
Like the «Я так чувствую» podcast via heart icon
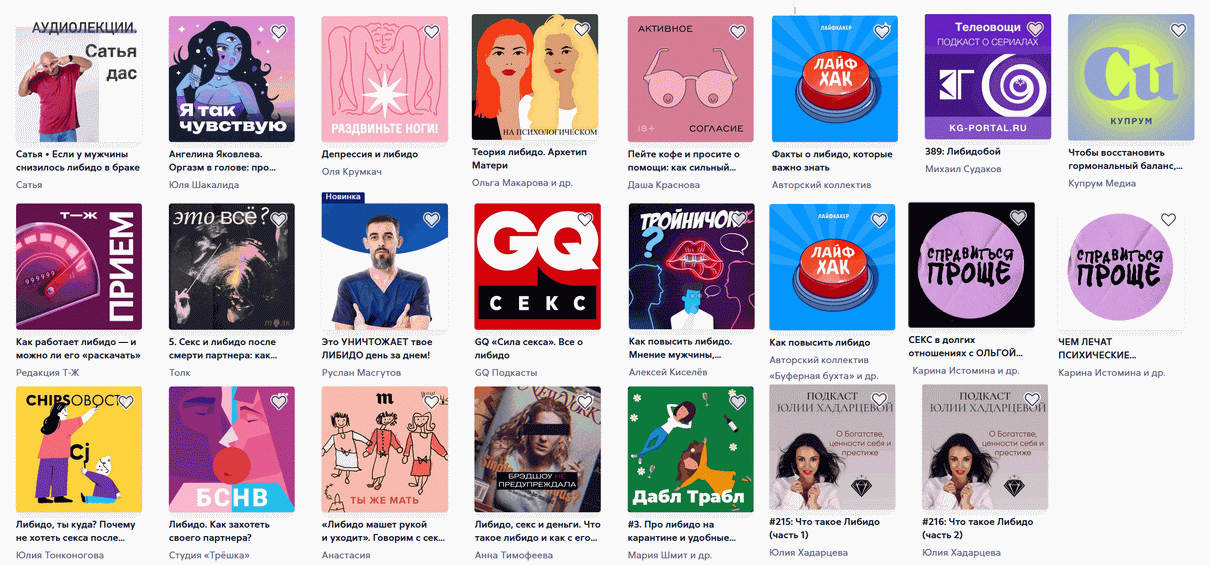279,31
